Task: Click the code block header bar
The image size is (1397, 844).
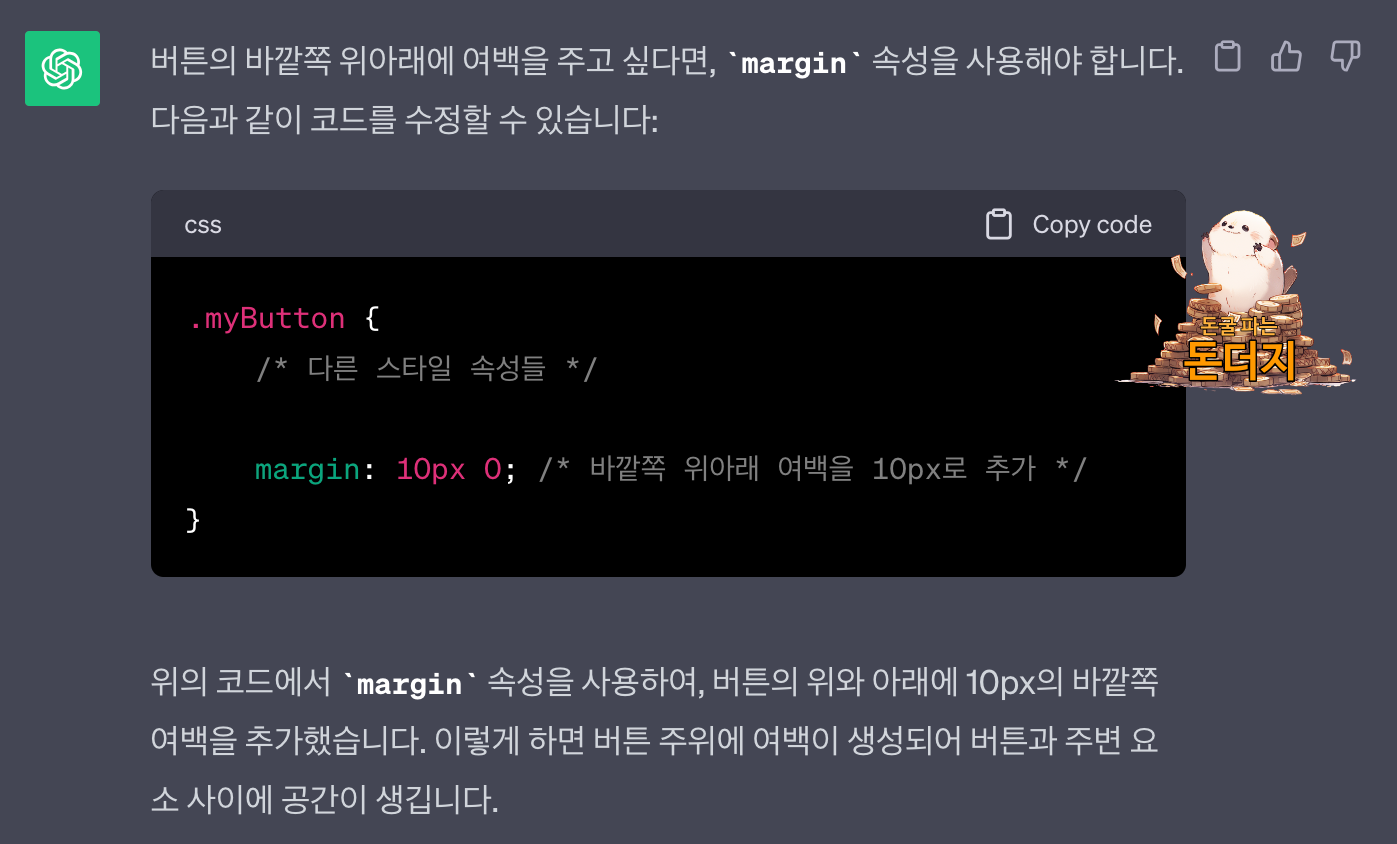Action: click(600, 224)
